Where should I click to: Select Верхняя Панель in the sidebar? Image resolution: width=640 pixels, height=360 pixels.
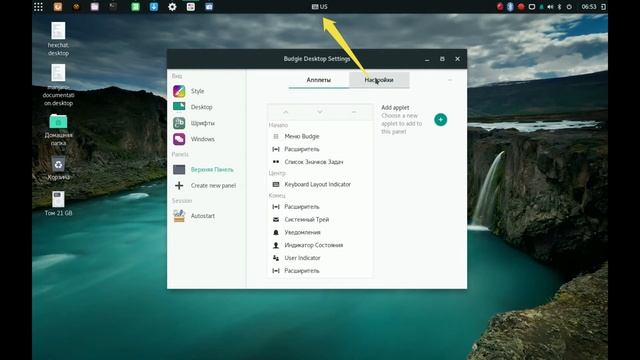207,169
